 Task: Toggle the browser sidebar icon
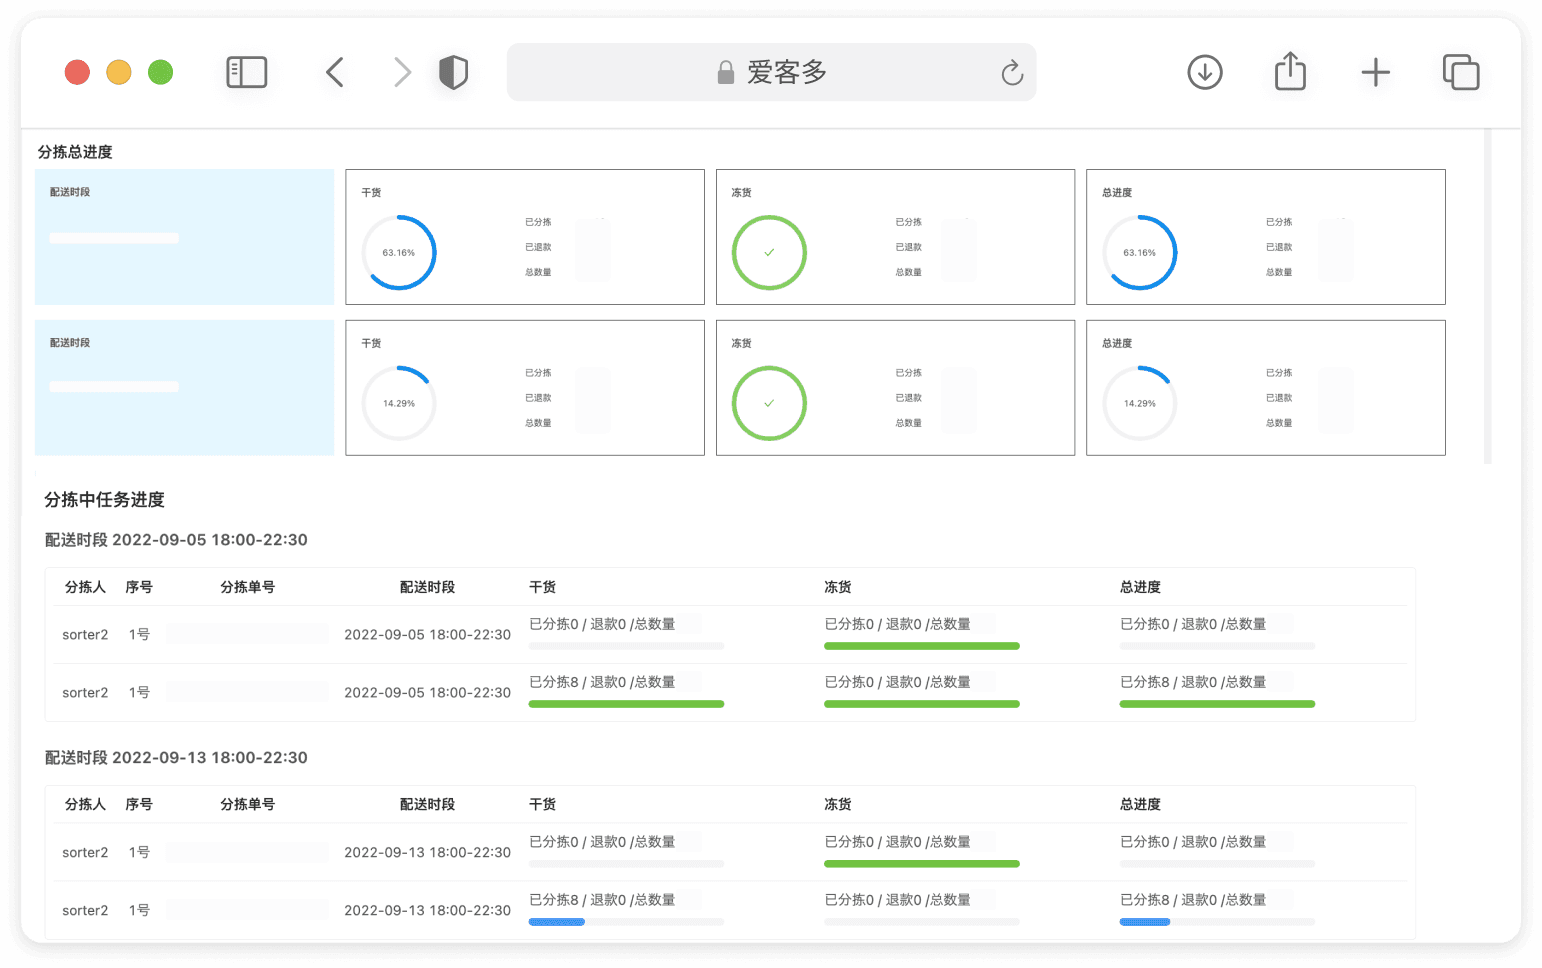(246, 72)
